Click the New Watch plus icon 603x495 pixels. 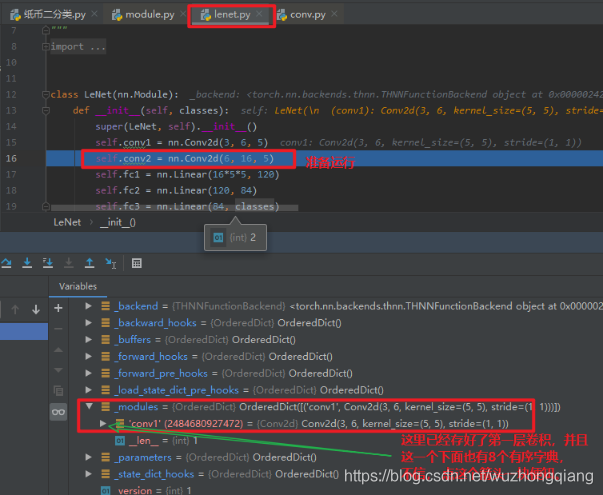pos(58,308)
